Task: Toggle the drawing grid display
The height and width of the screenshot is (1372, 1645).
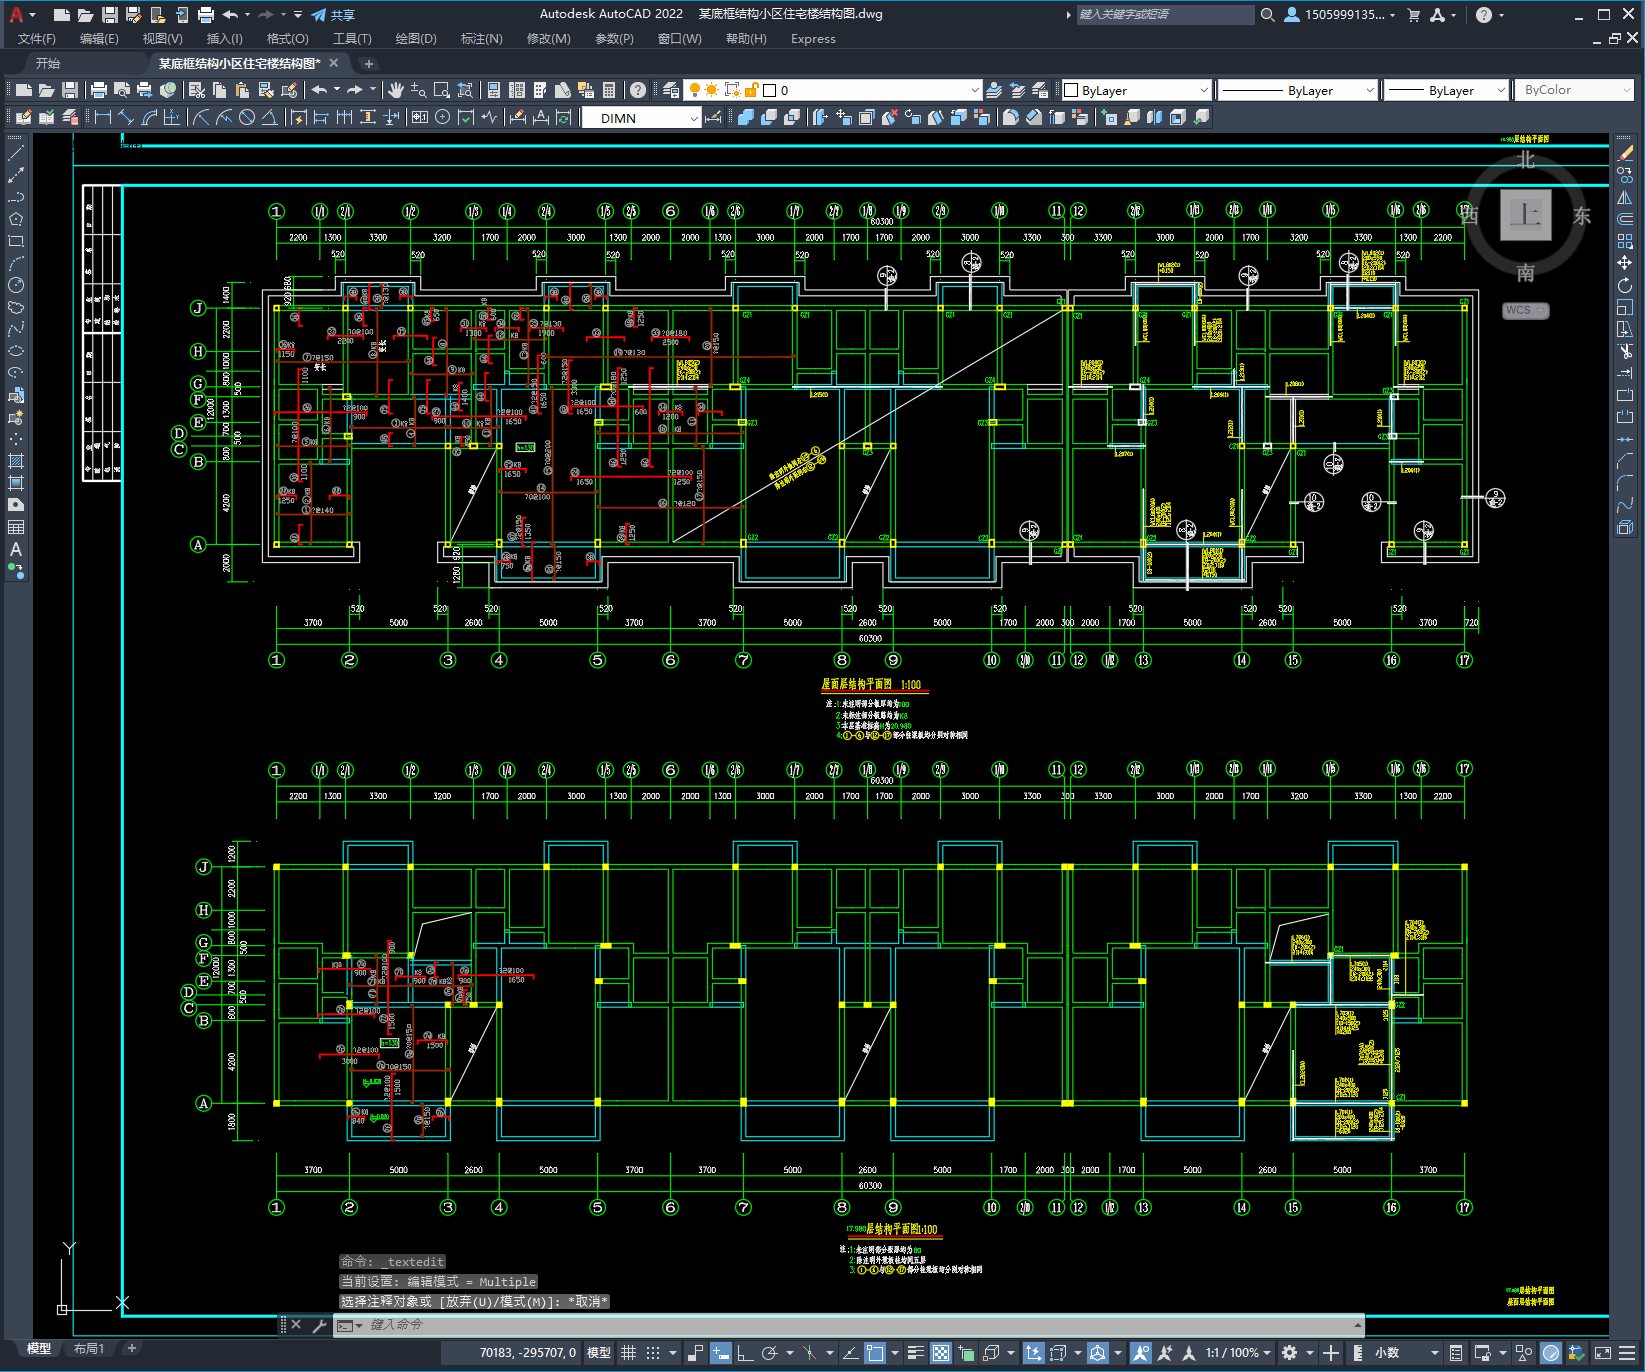Action: [x=629, y=1353]
